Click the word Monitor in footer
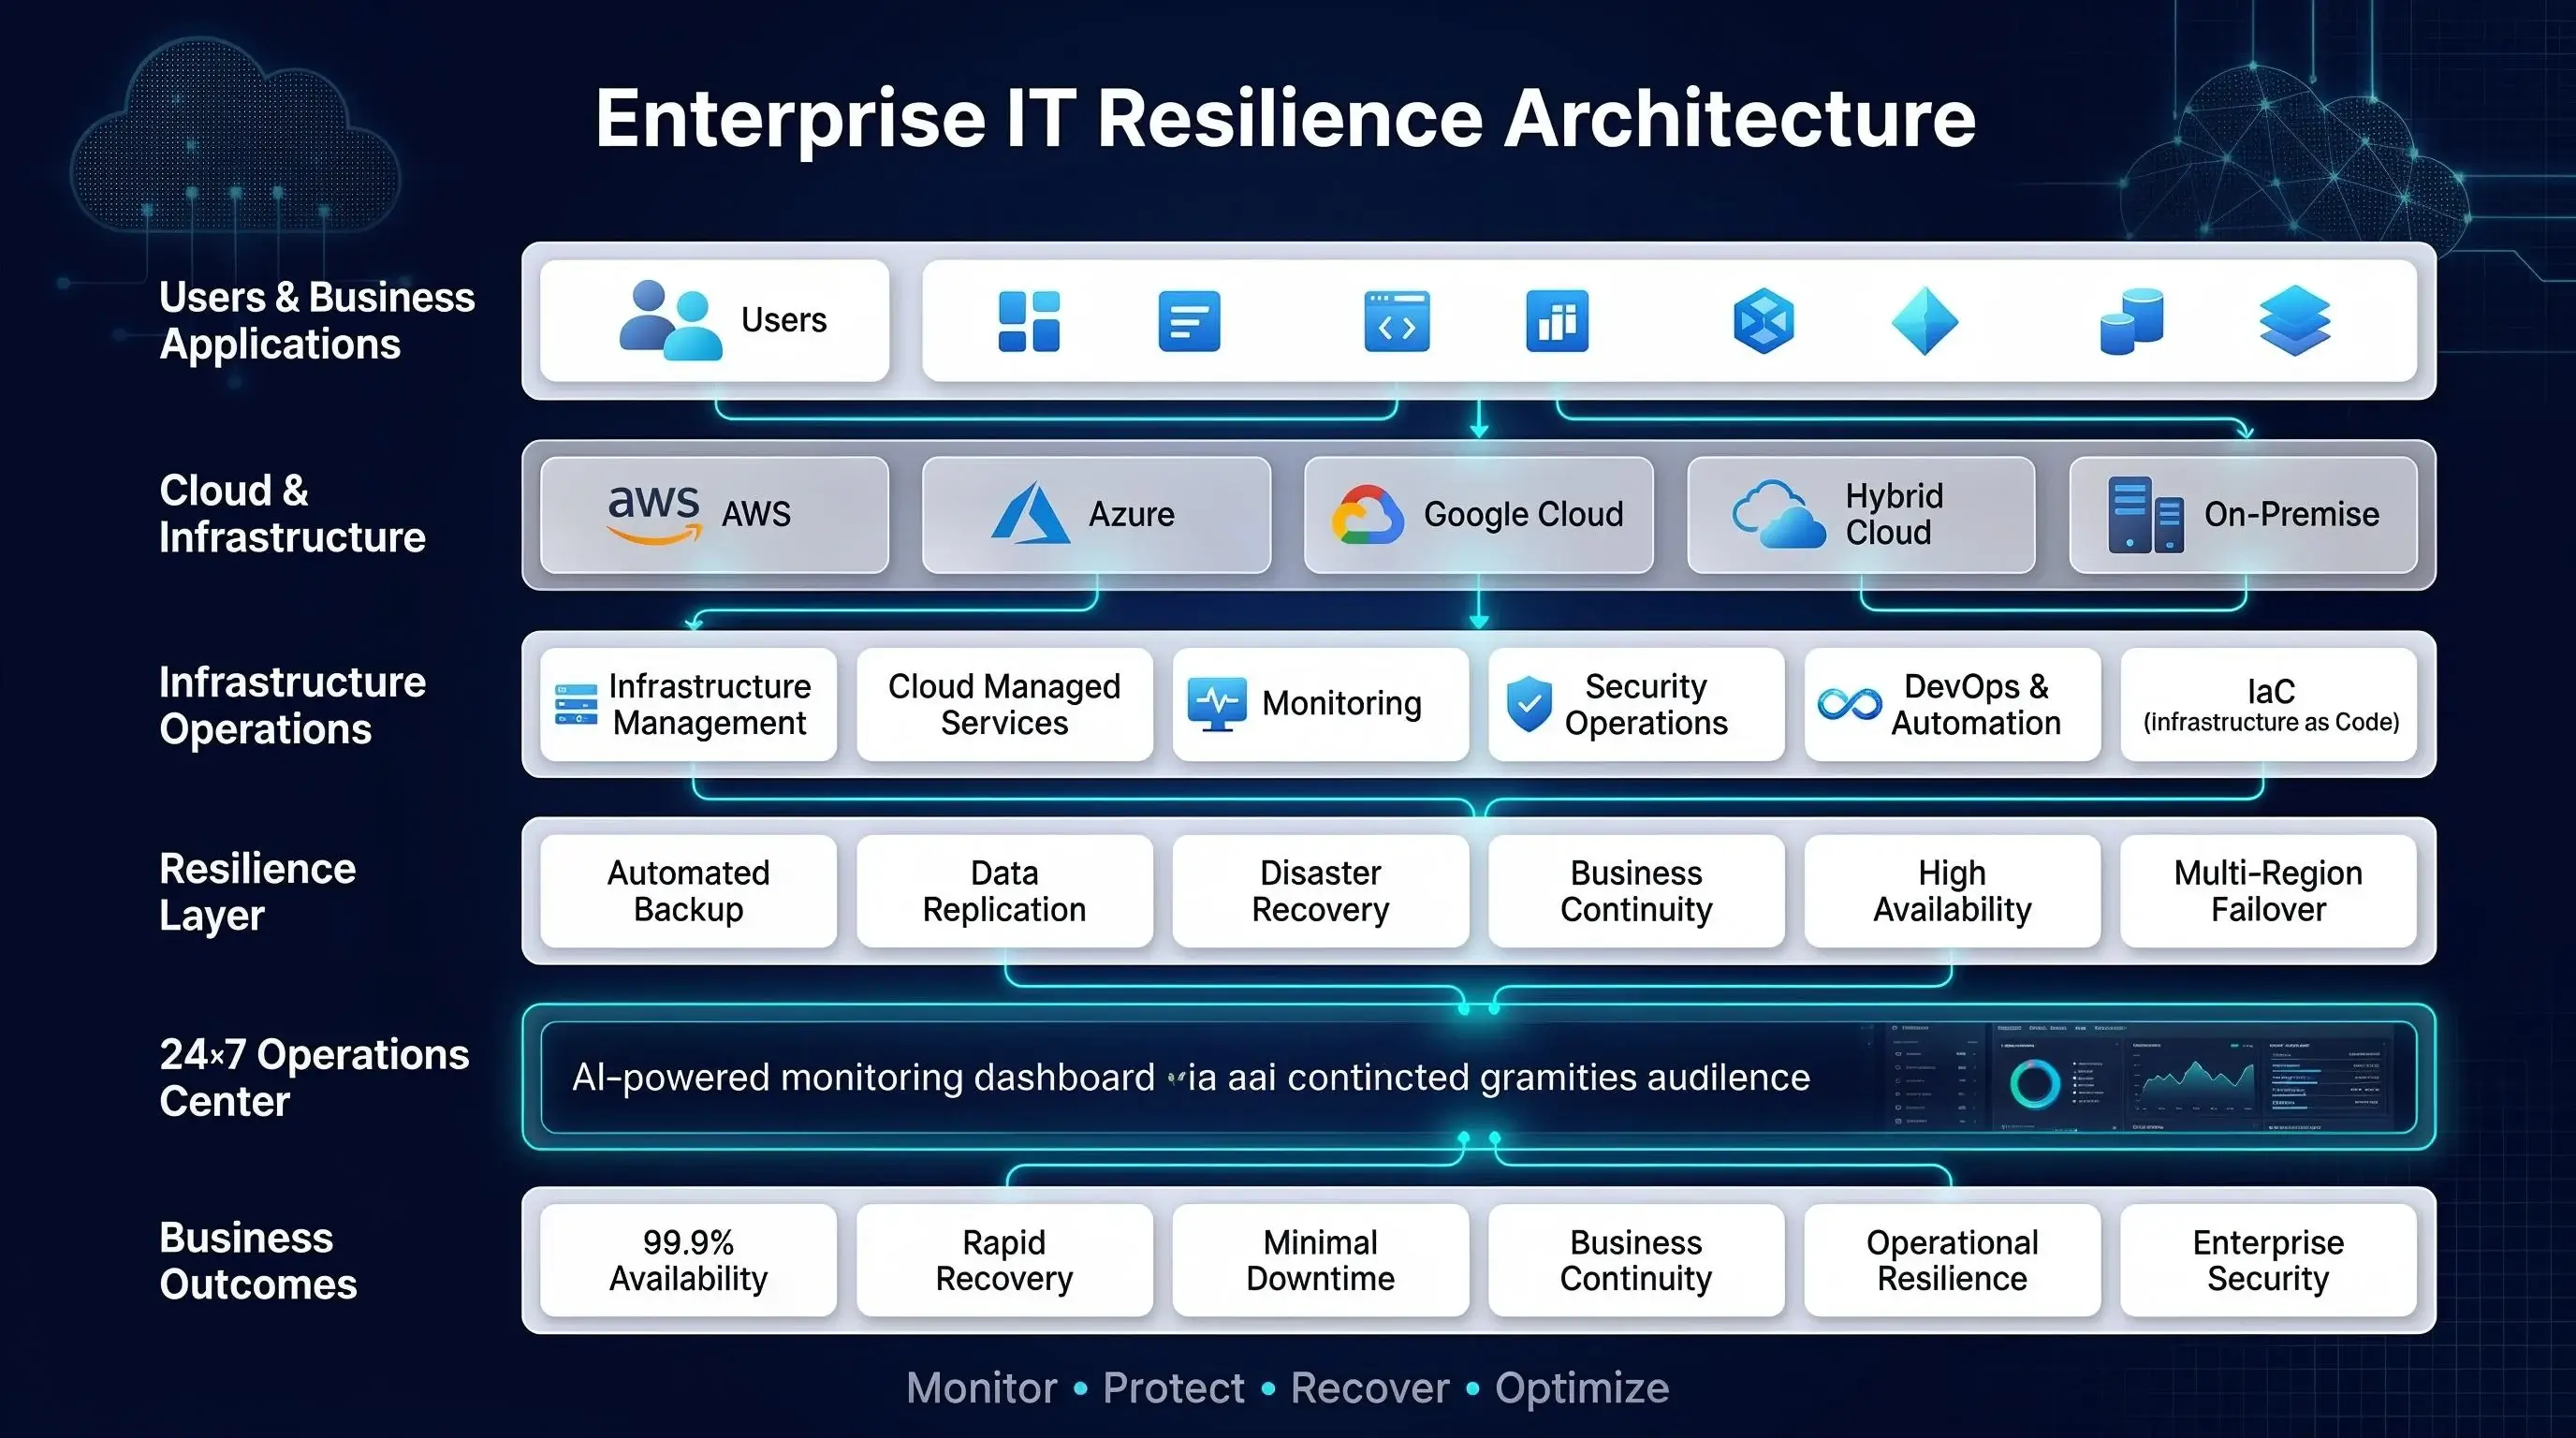 pos(981,1388)
